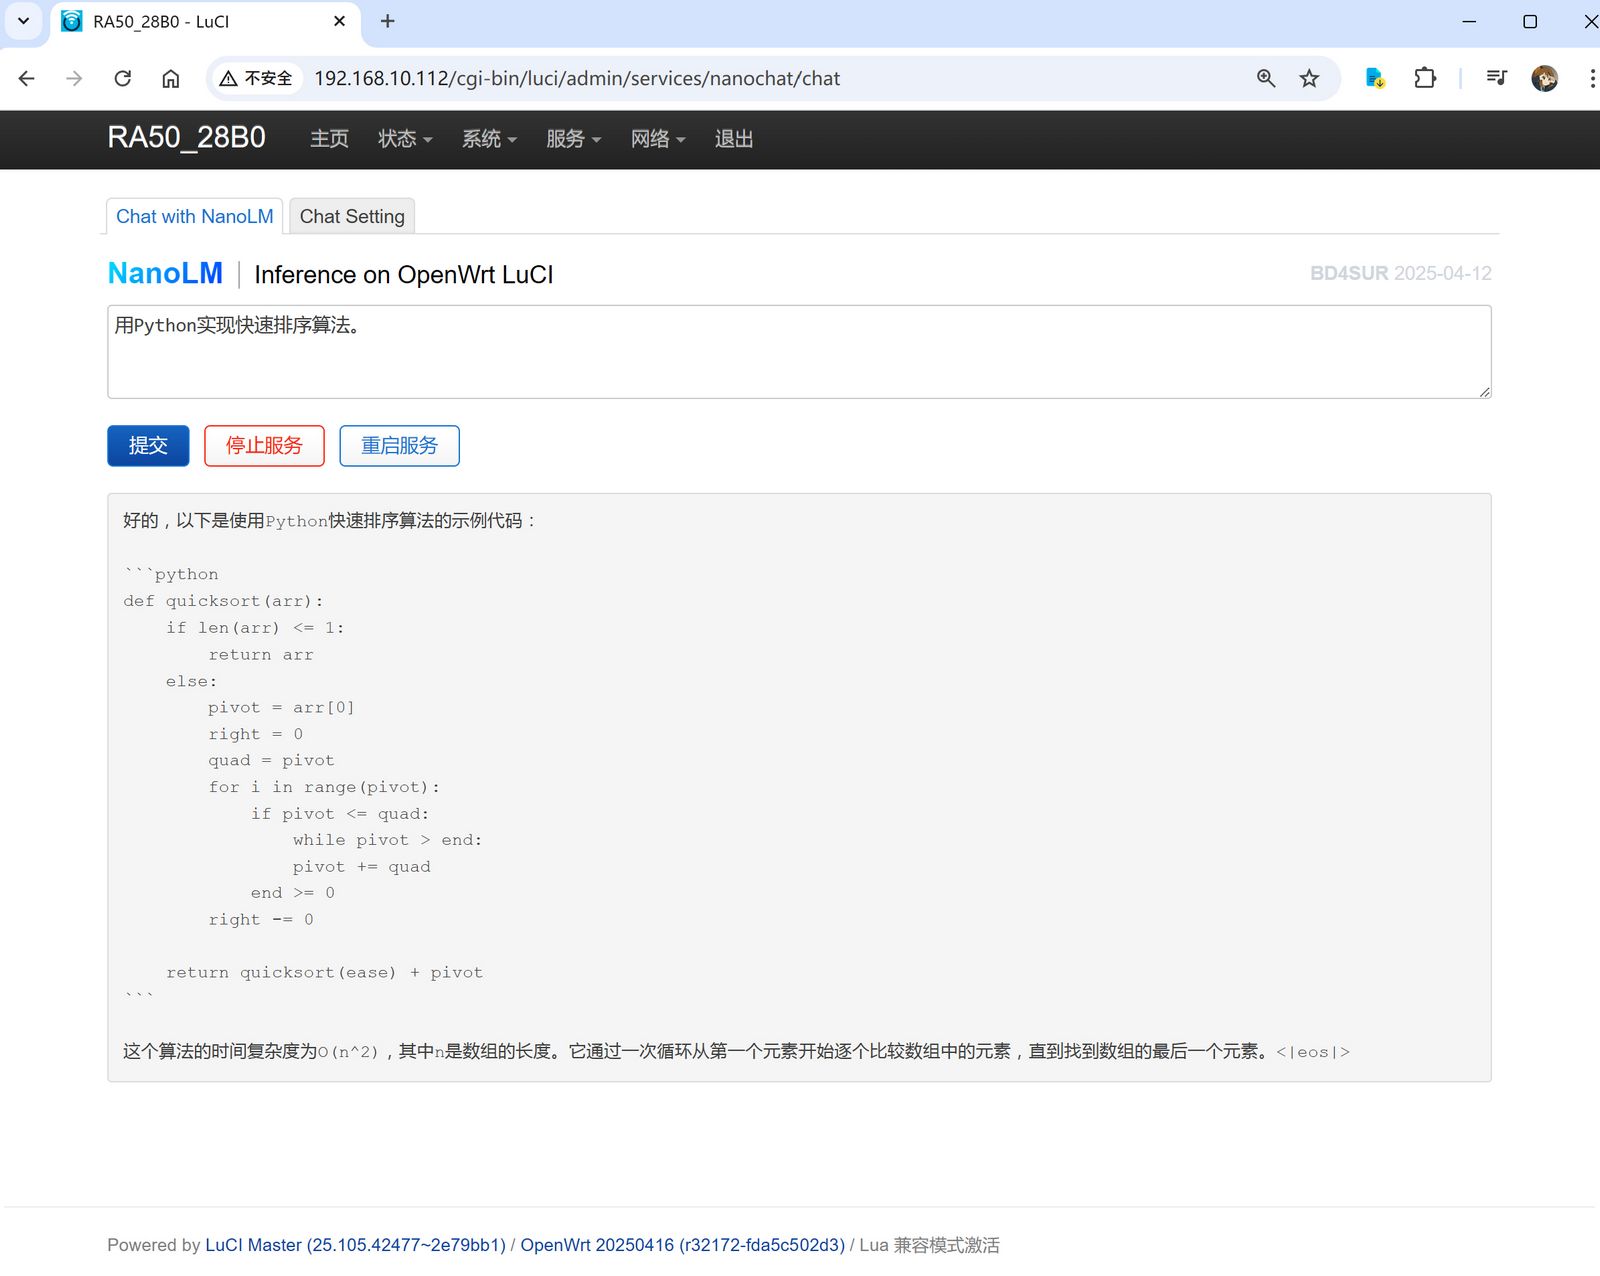Bookmark this page with star icon

click(1309, 78)
